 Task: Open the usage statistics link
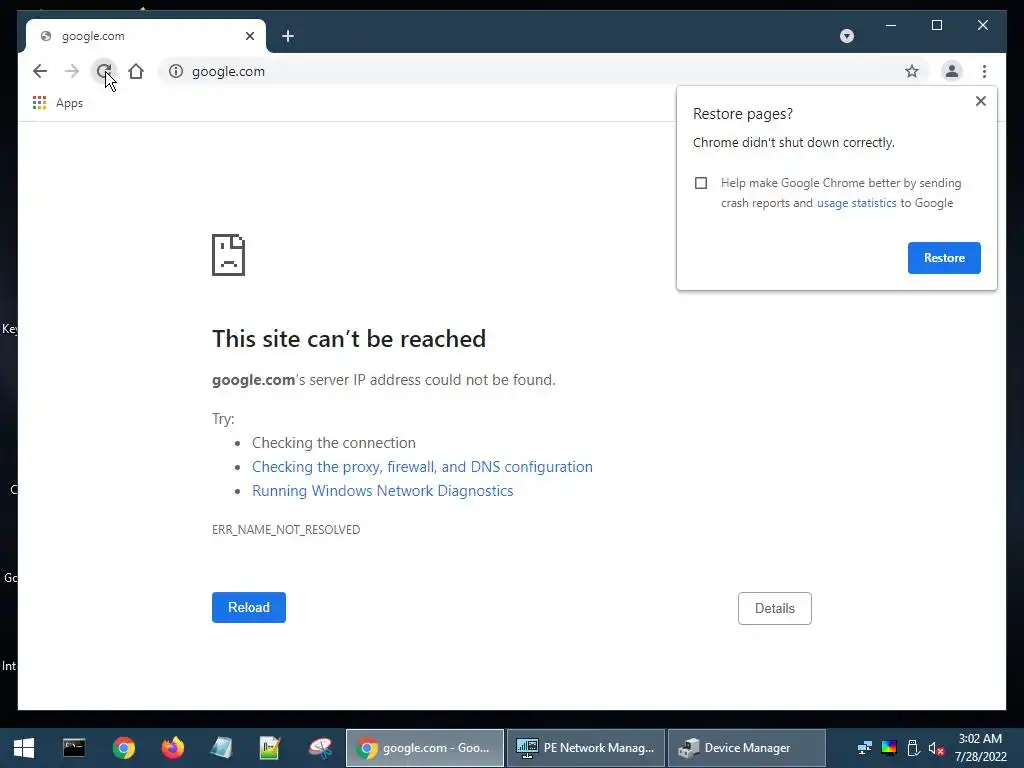[856, 203]
